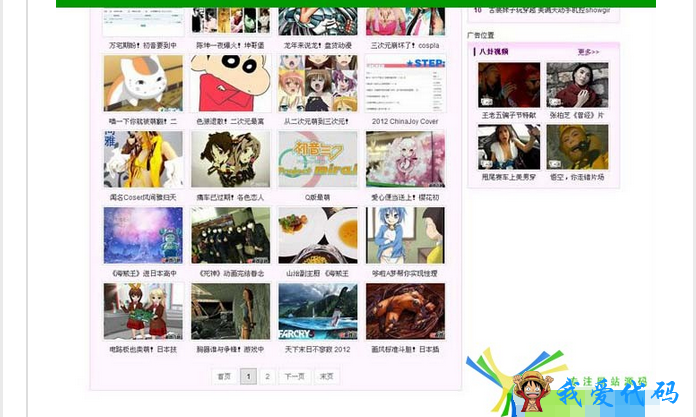Click video title '张柏芝《曾经》片'

pyautogui.click(x=577, y=115)
